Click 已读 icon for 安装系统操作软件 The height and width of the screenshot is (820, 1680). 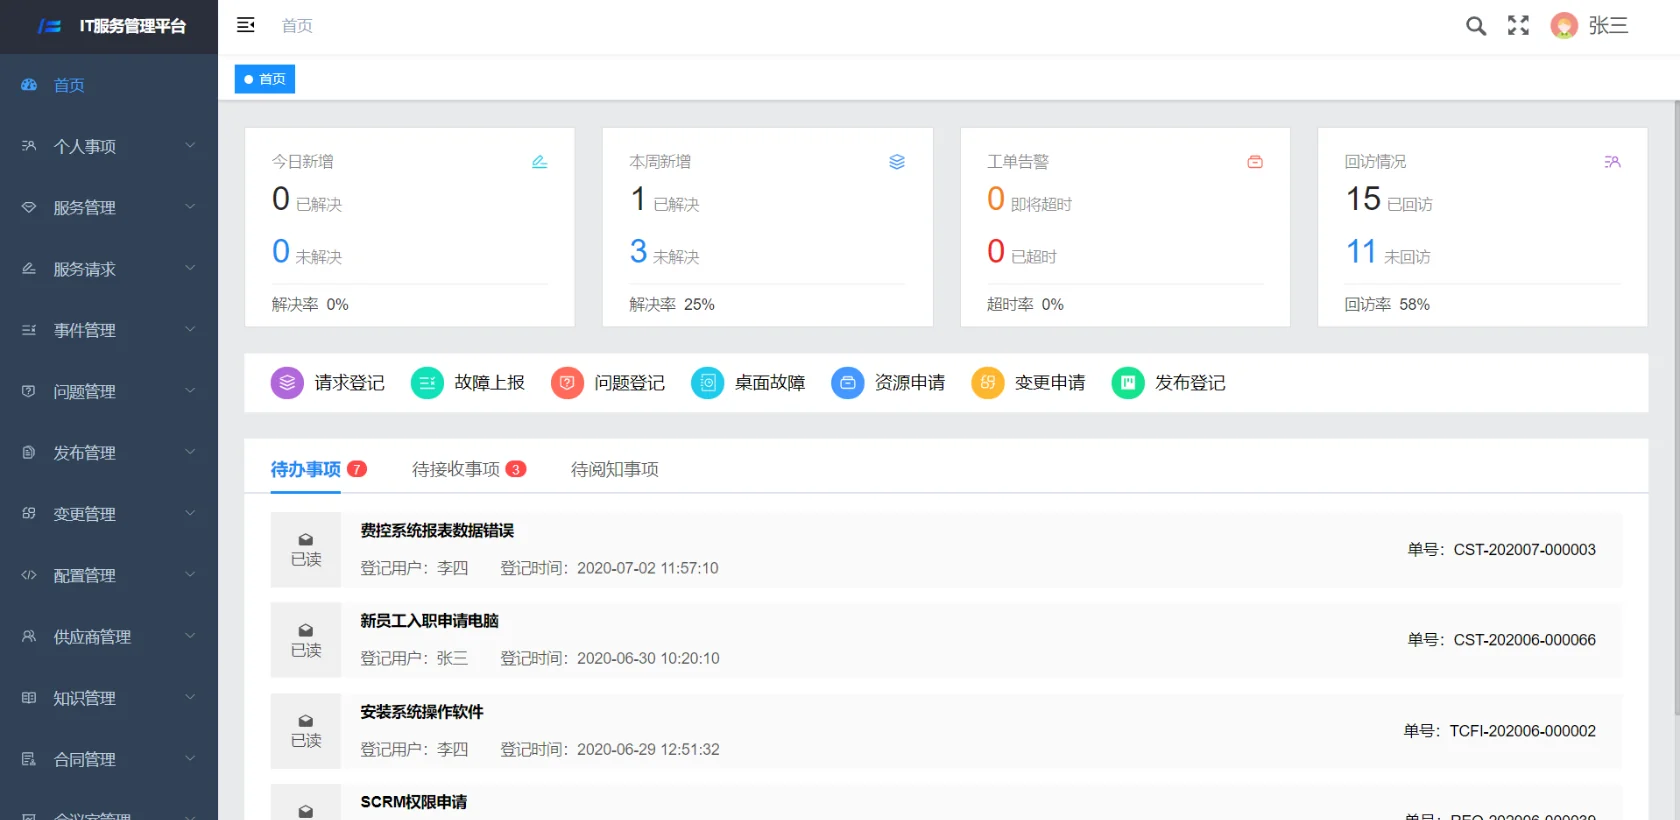pos(306,731)
